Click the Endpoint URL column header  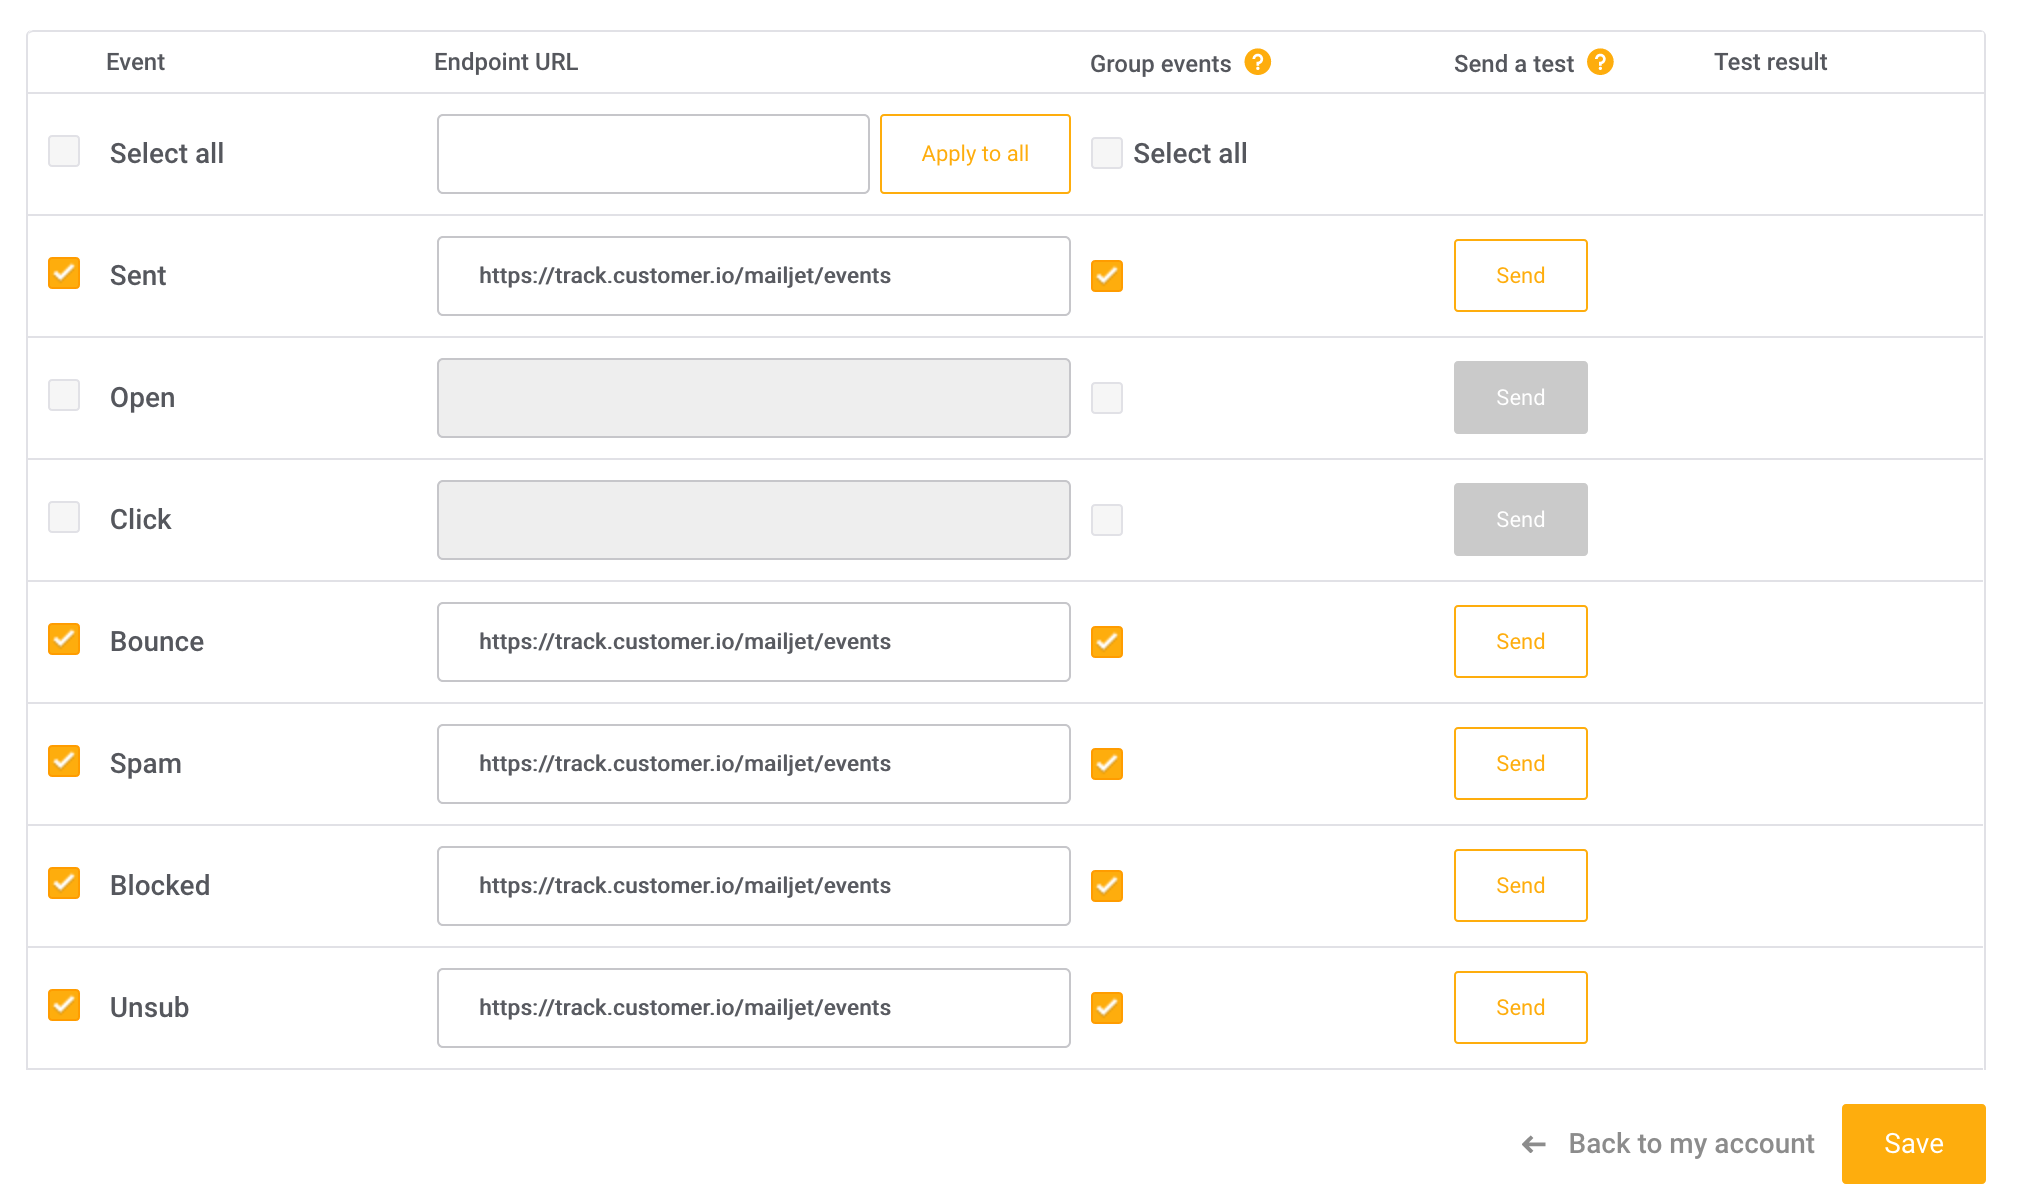point(506,62)
